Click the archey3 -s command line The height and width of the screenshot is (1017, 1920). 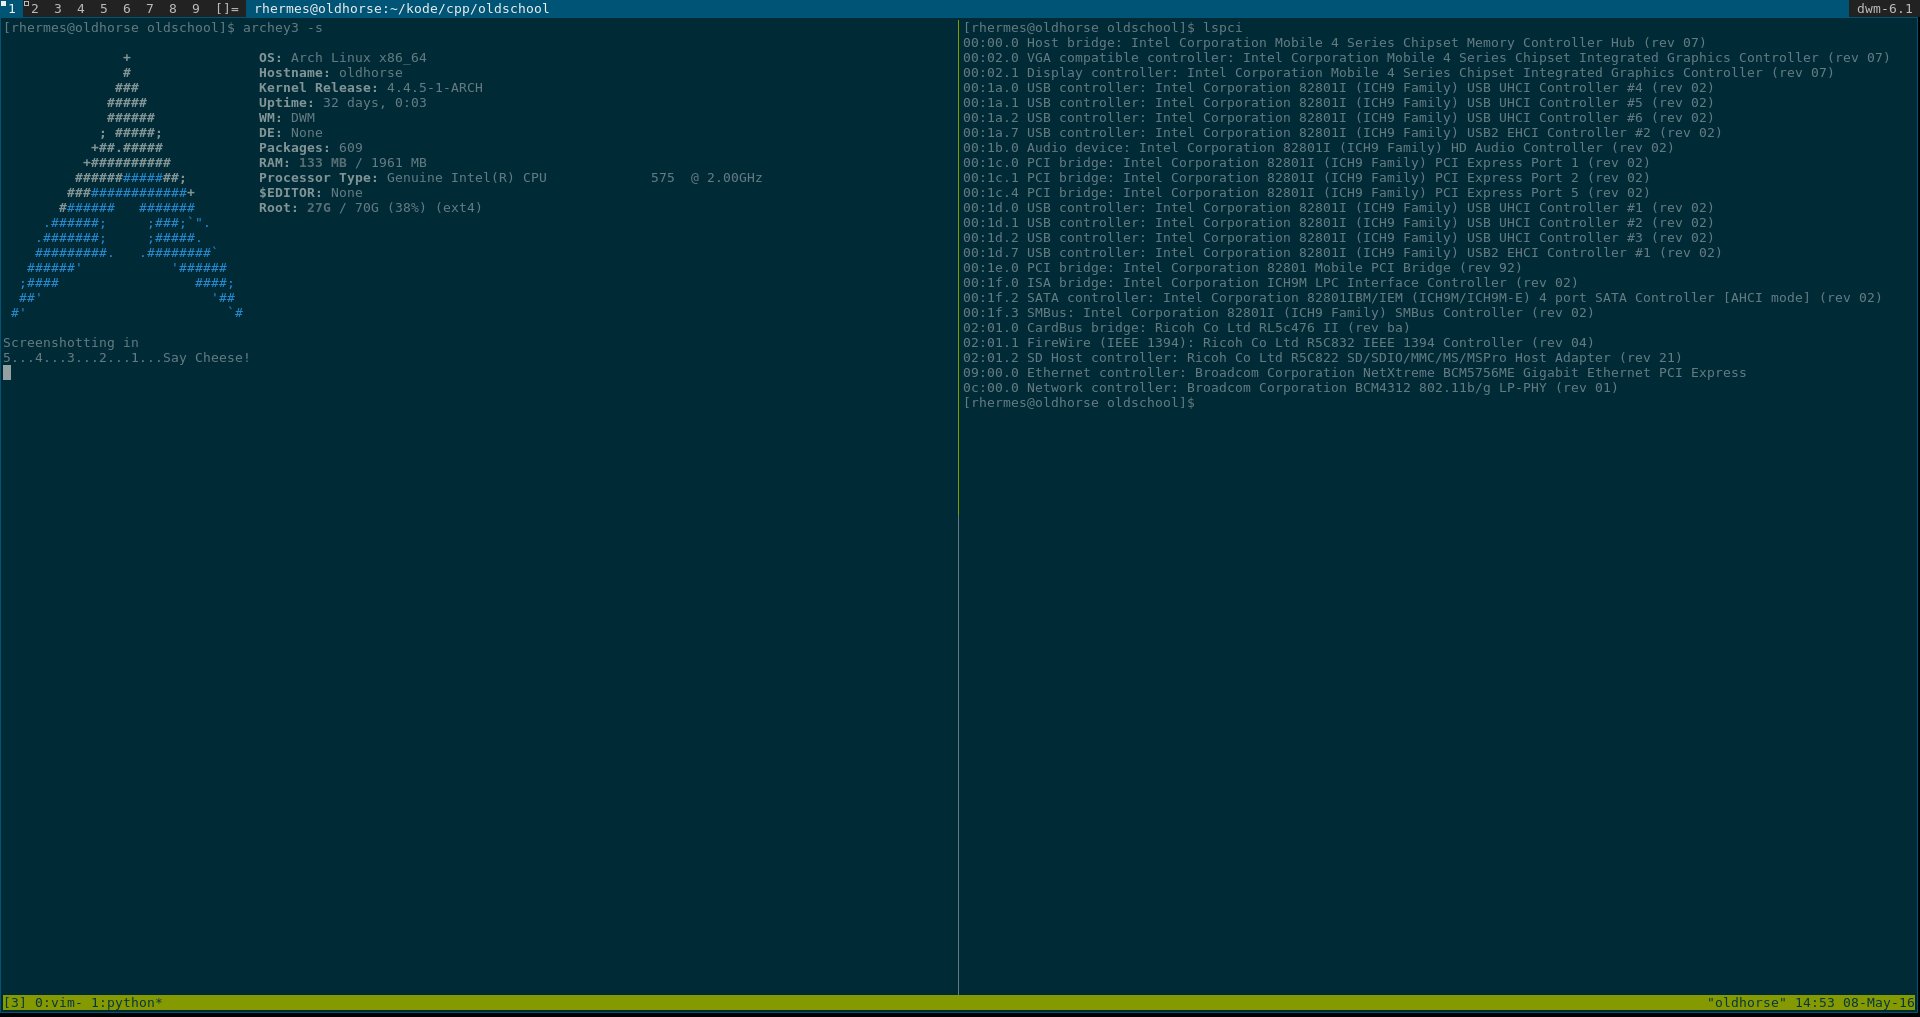point(163,28)
